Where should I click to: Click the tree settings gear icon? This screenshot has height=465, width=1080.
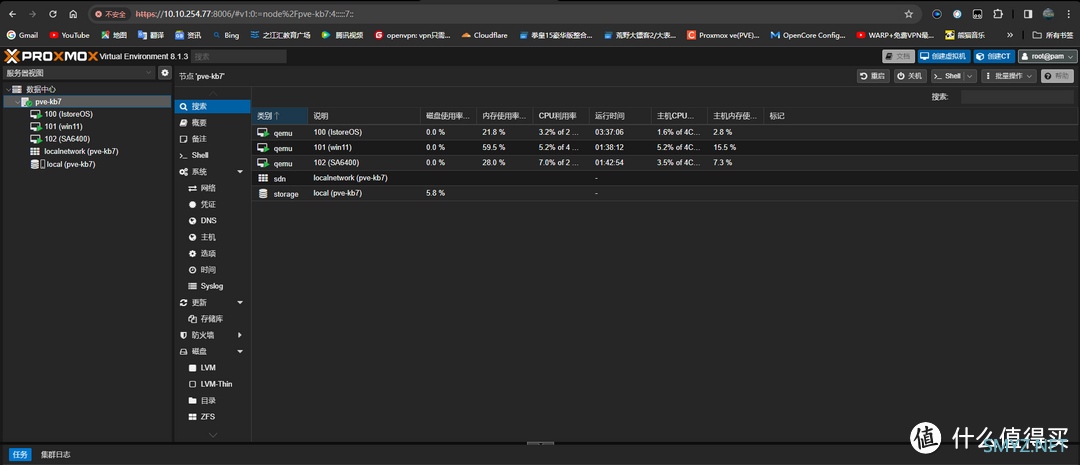click(165, 73)
